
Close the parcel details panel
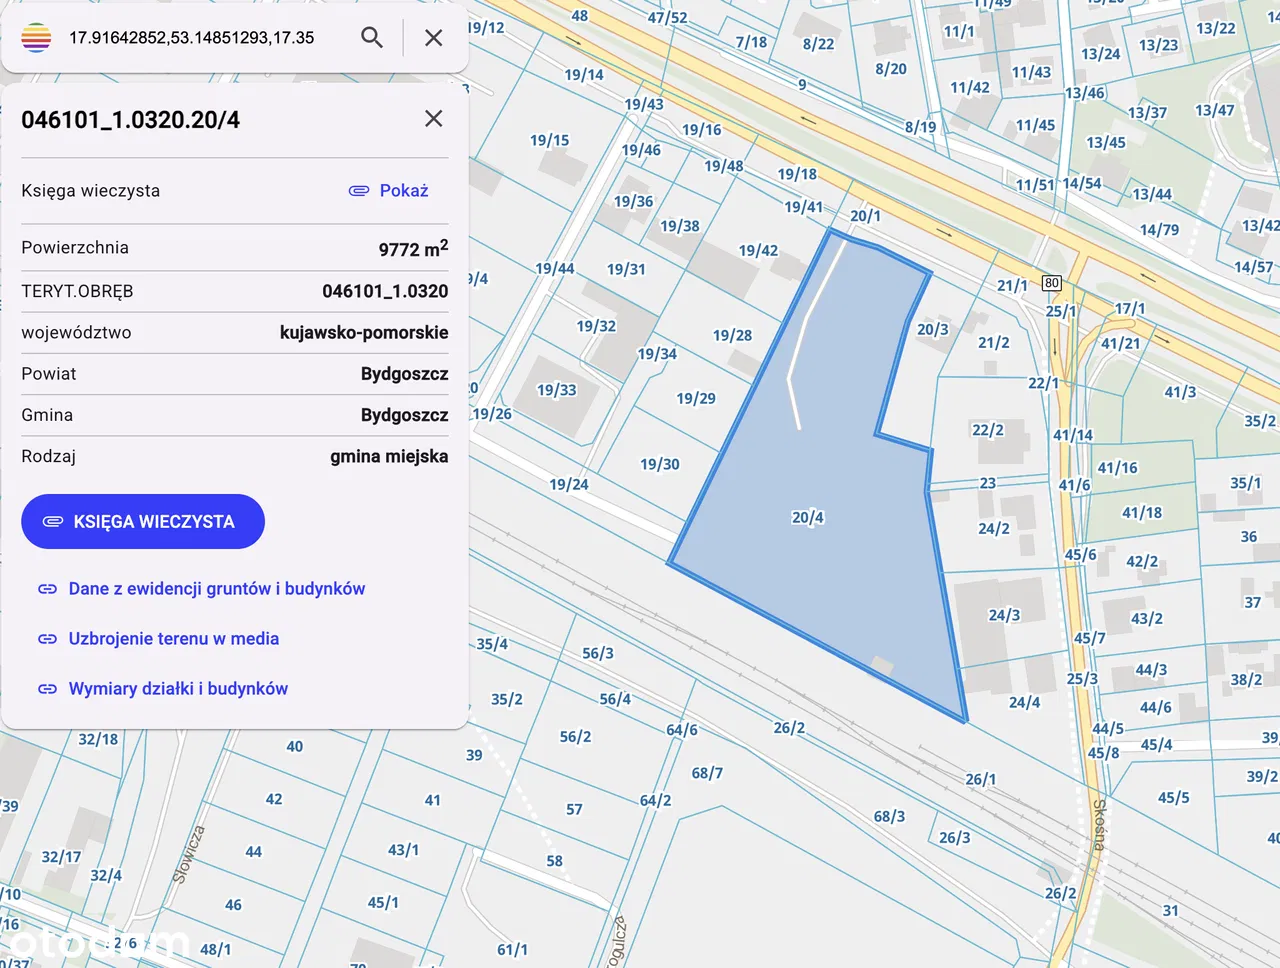433,119
